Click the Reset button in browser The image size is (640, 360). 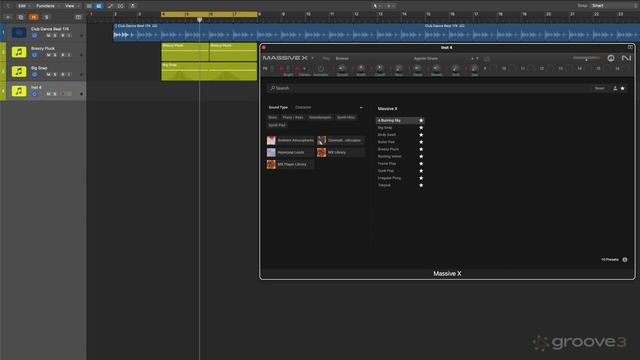[x=599, y=88]
